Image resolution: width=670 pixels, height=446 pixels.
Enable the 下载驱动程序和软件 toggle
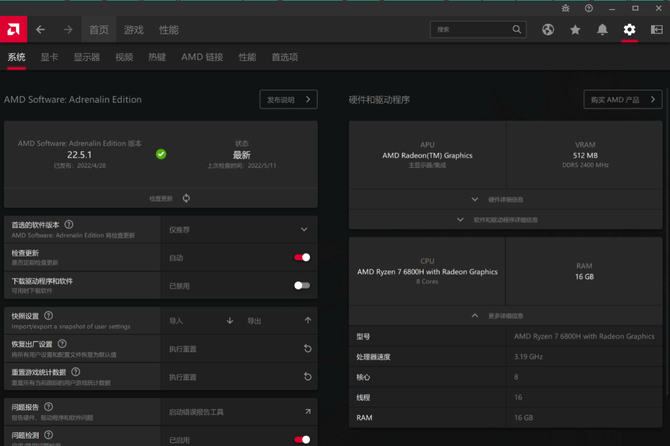click(x=301, y=286)
